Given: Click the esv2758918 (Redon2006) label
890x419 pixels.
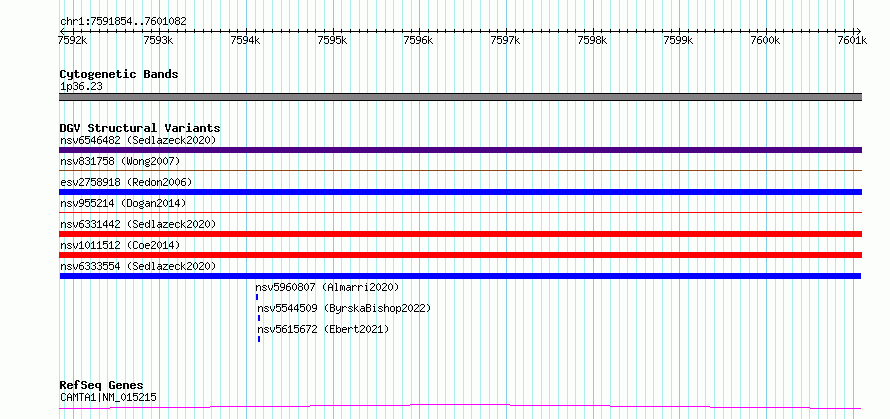Looking at the screenshot, I should click(x=126, y=182).
